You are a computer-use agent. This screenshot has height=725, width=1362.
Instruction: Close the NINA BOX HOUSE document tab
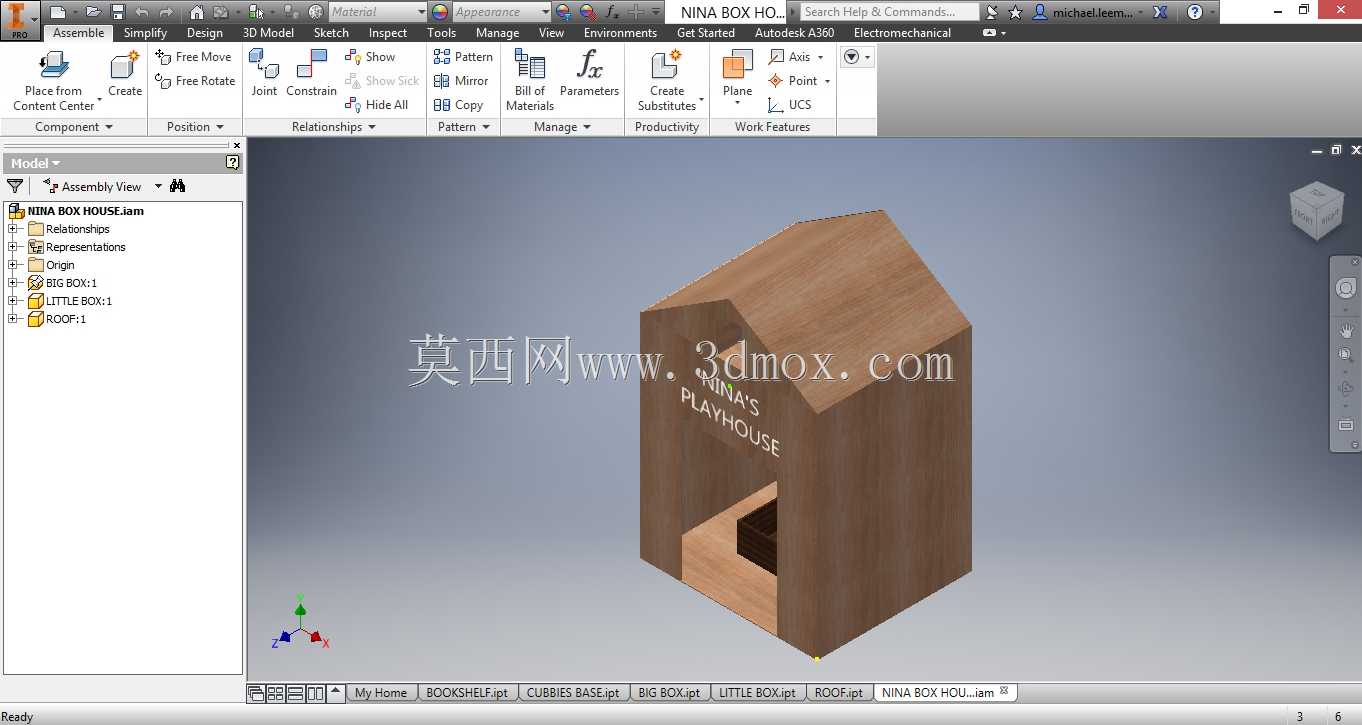(x=1005, y=691)
